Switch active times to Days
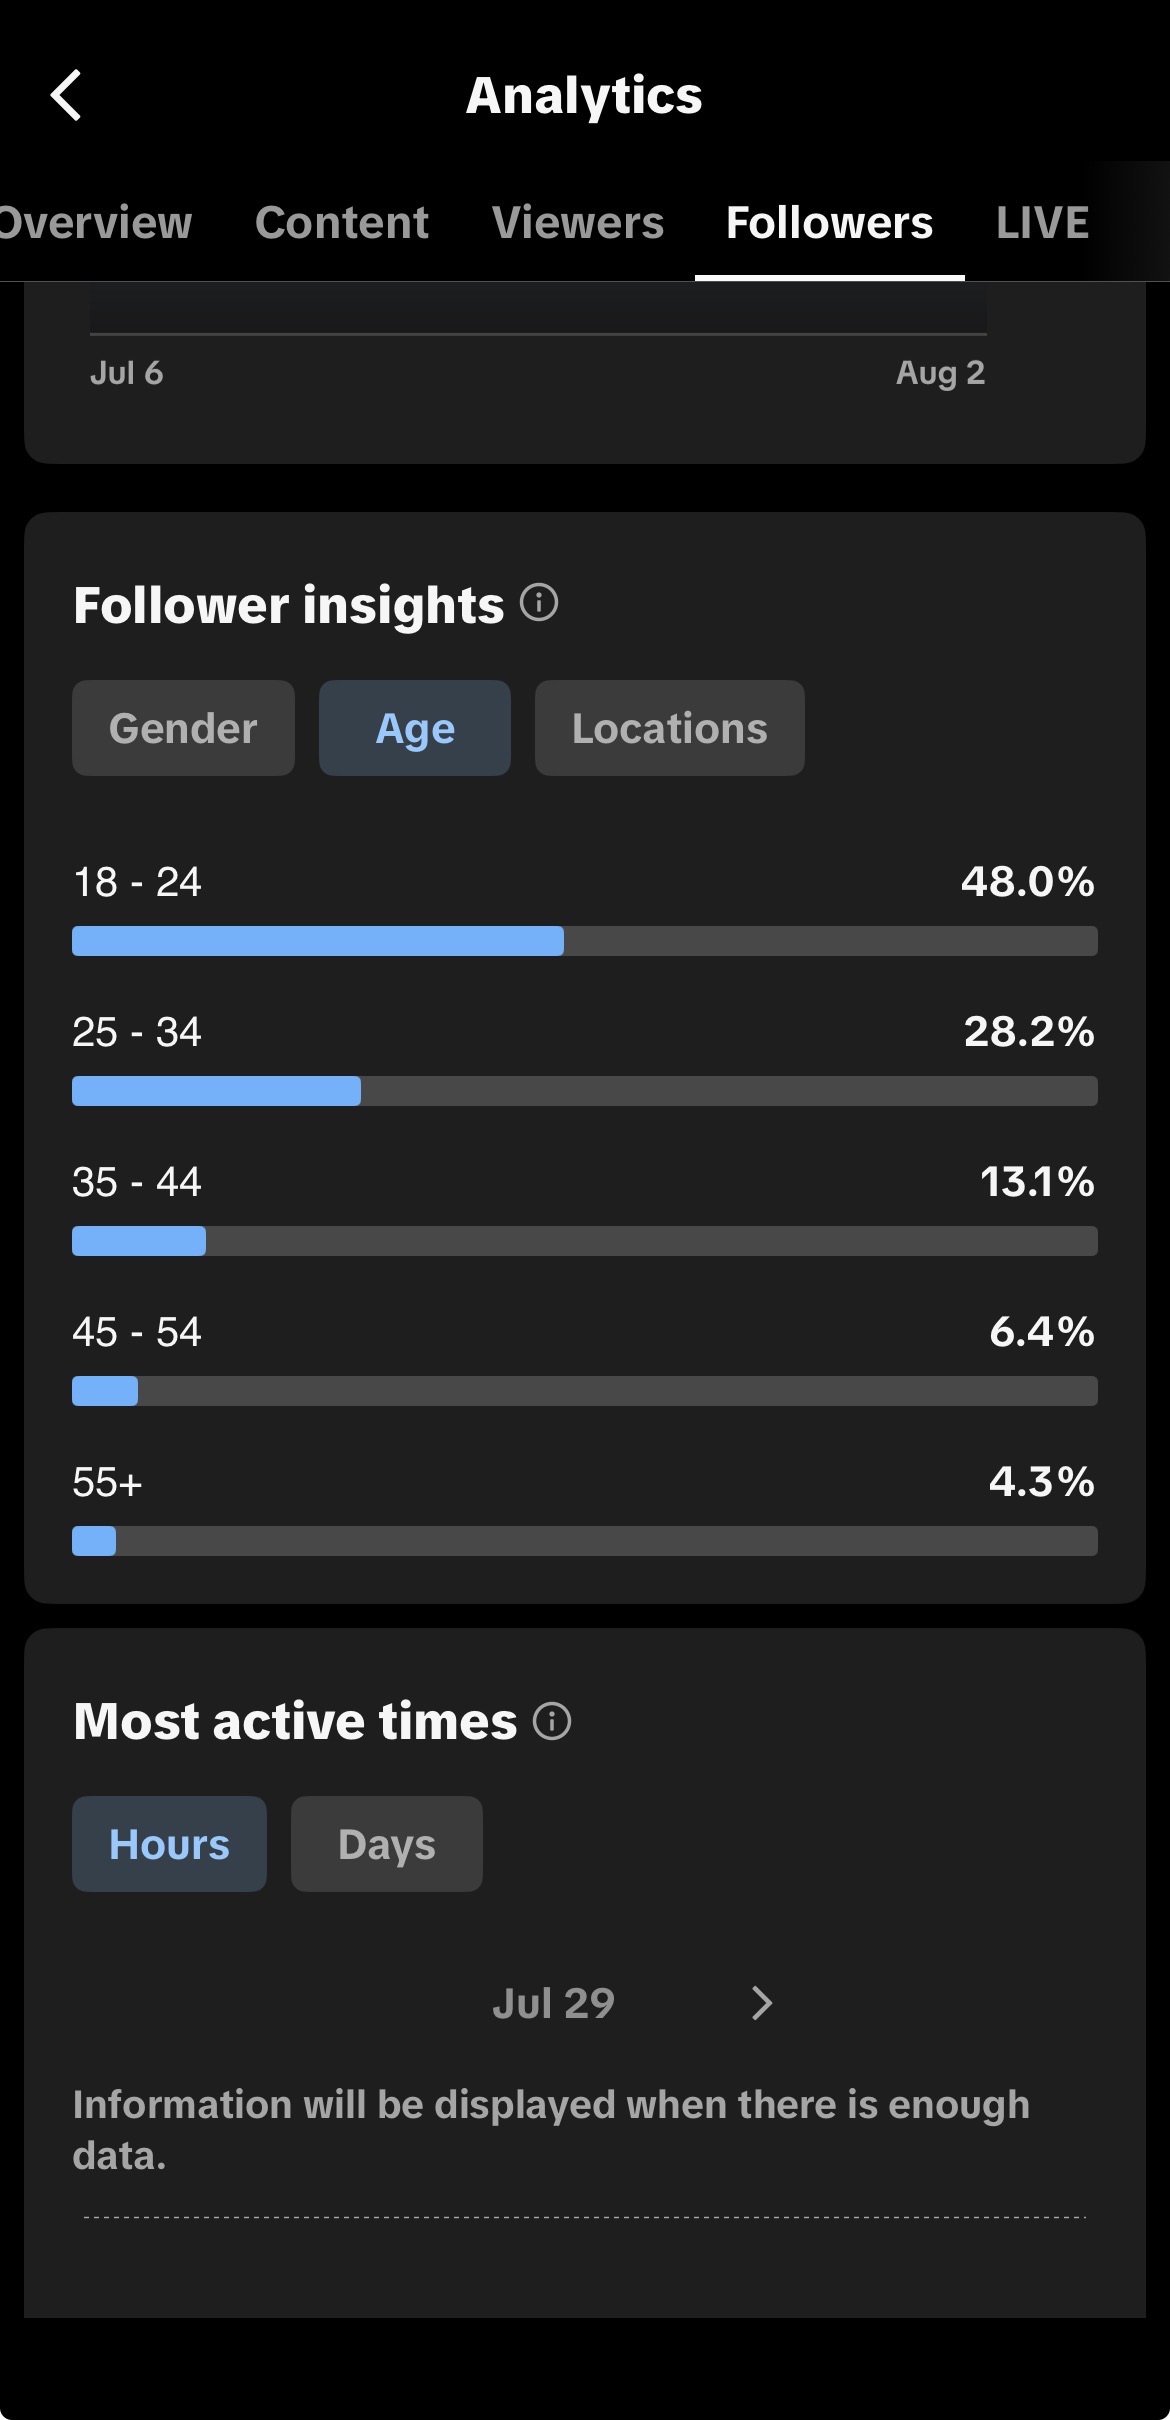 point(387,1844)
